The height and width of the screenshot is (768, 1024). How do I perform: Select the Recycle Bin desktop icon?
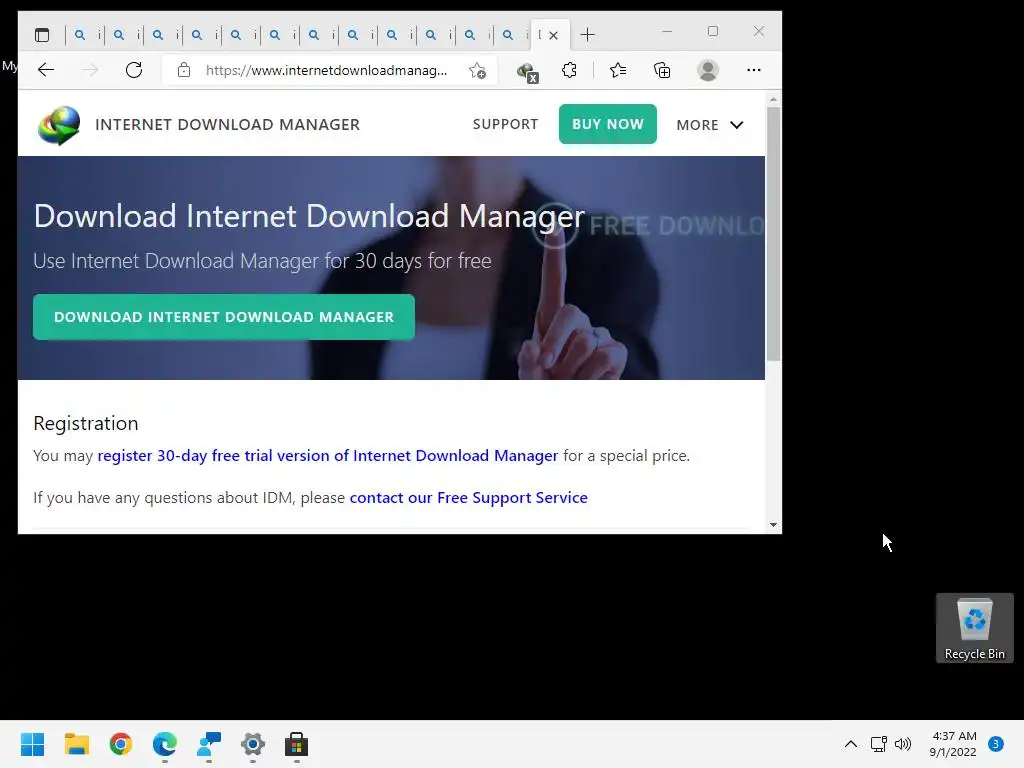coord(974,628)
